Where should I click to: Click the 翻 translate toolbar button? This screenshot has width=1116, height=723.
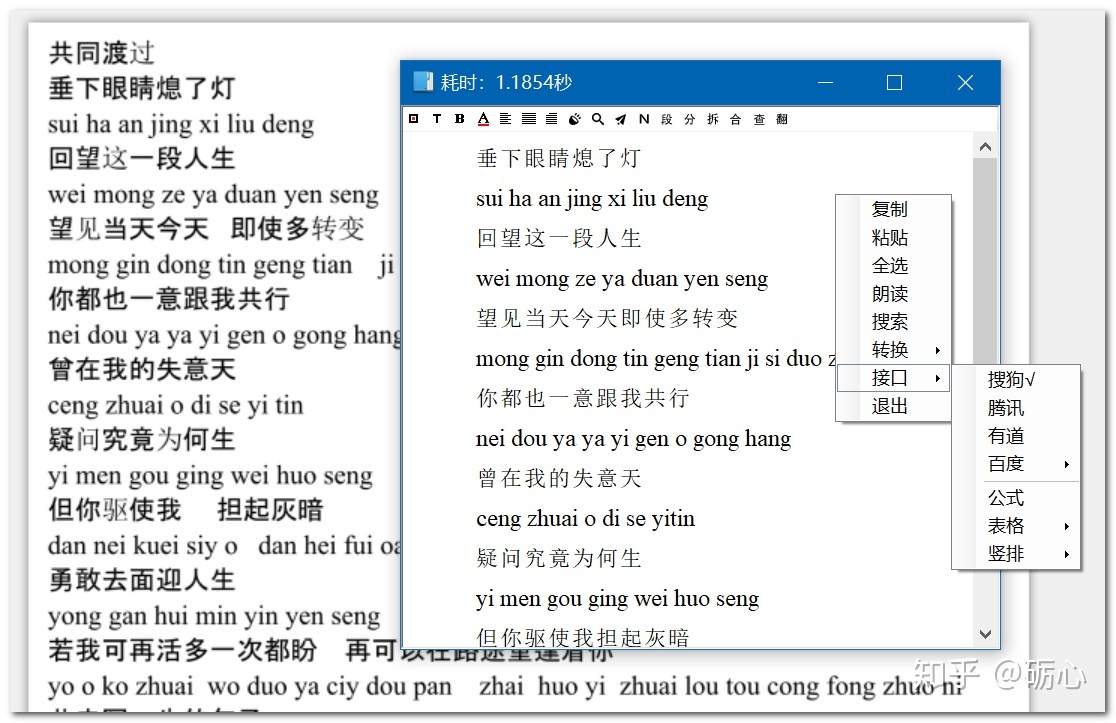click(x=781, y=119)
